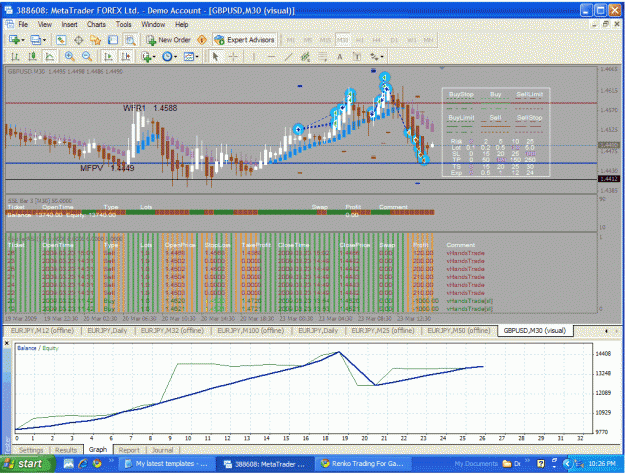Open the tester Report tab
The width and height of the screenshot is (625, 474).
click(x=129, y=450)
